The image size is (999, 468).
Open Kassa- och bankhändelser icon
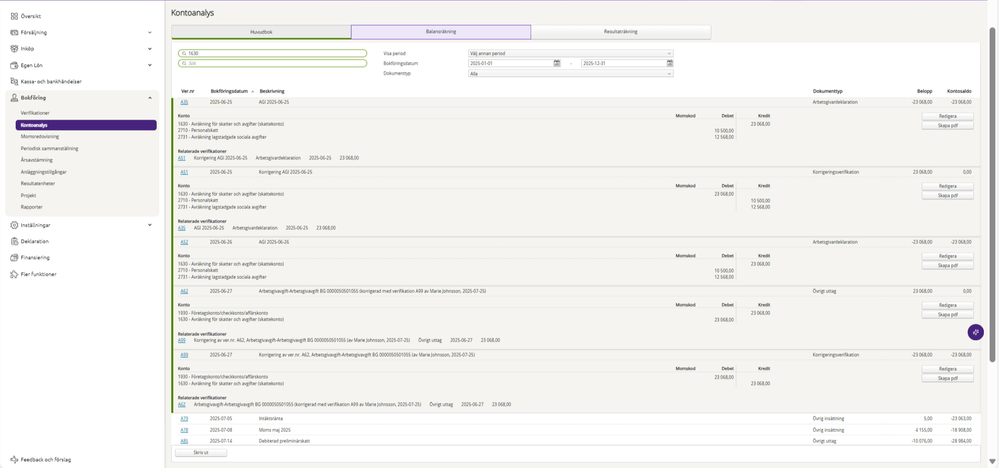14,82
